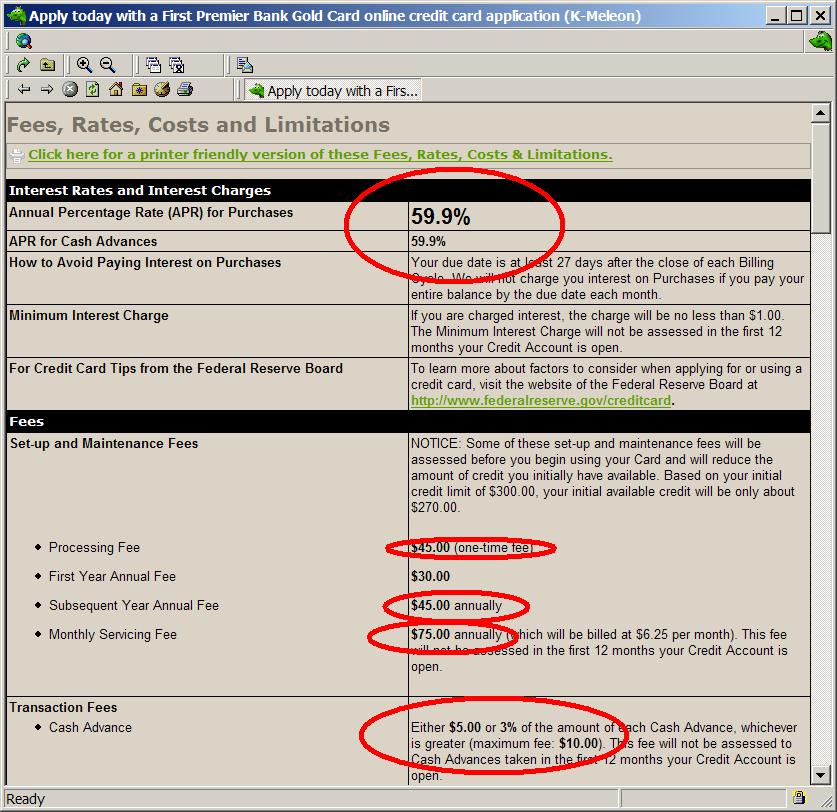Viewport: 837px width, 812px height.
Task: Click the vertical scrollbar thumb
Action: tap(820, 178)
